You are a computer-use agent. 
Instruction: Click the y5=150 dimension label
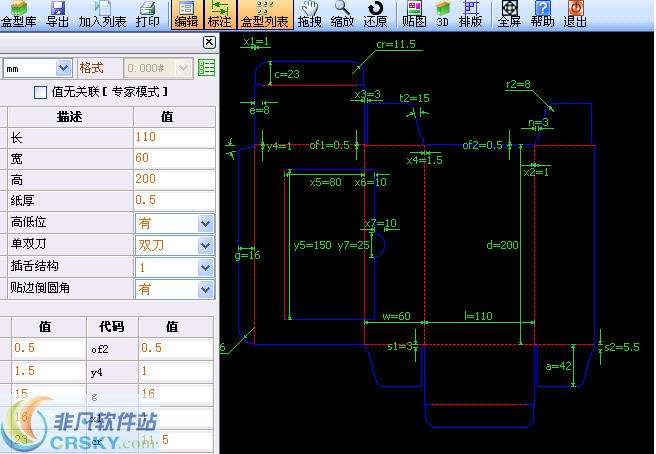tap(312, 245)
